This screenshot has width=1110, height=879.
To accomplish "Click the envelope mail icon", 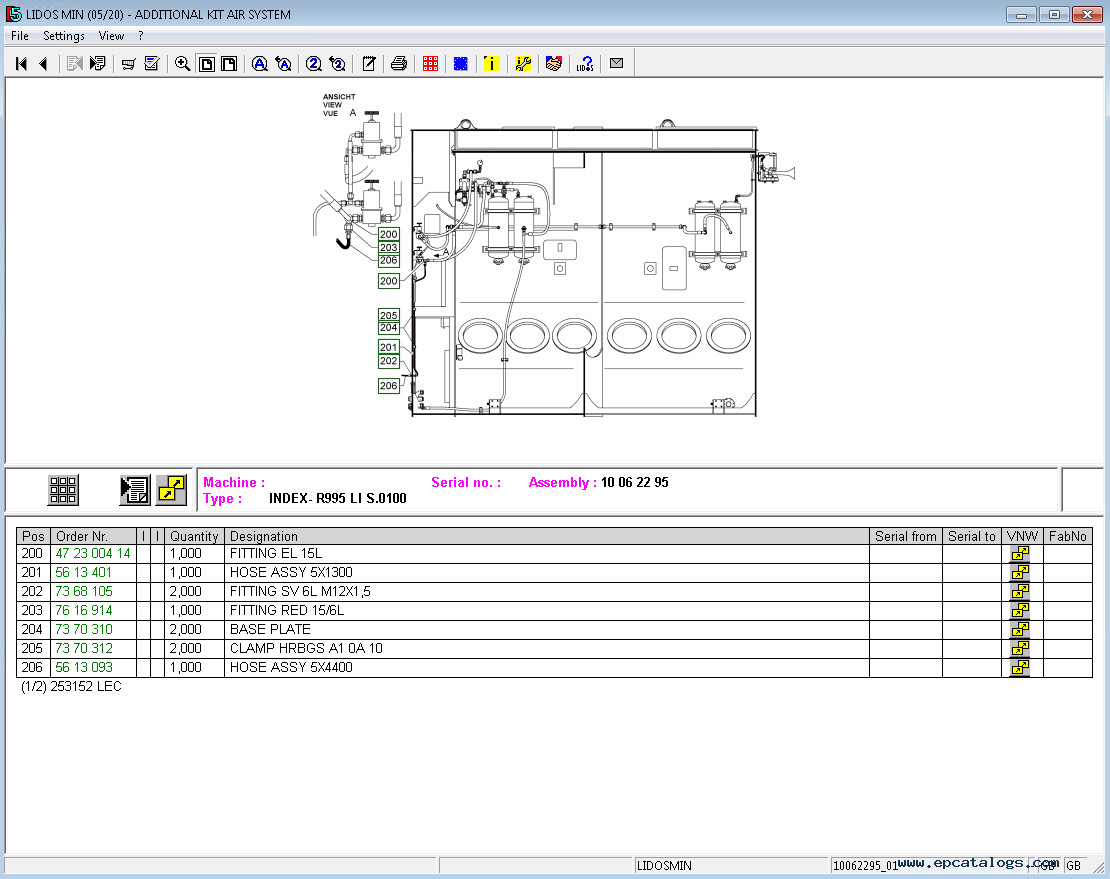I will [x=616, y=64].
